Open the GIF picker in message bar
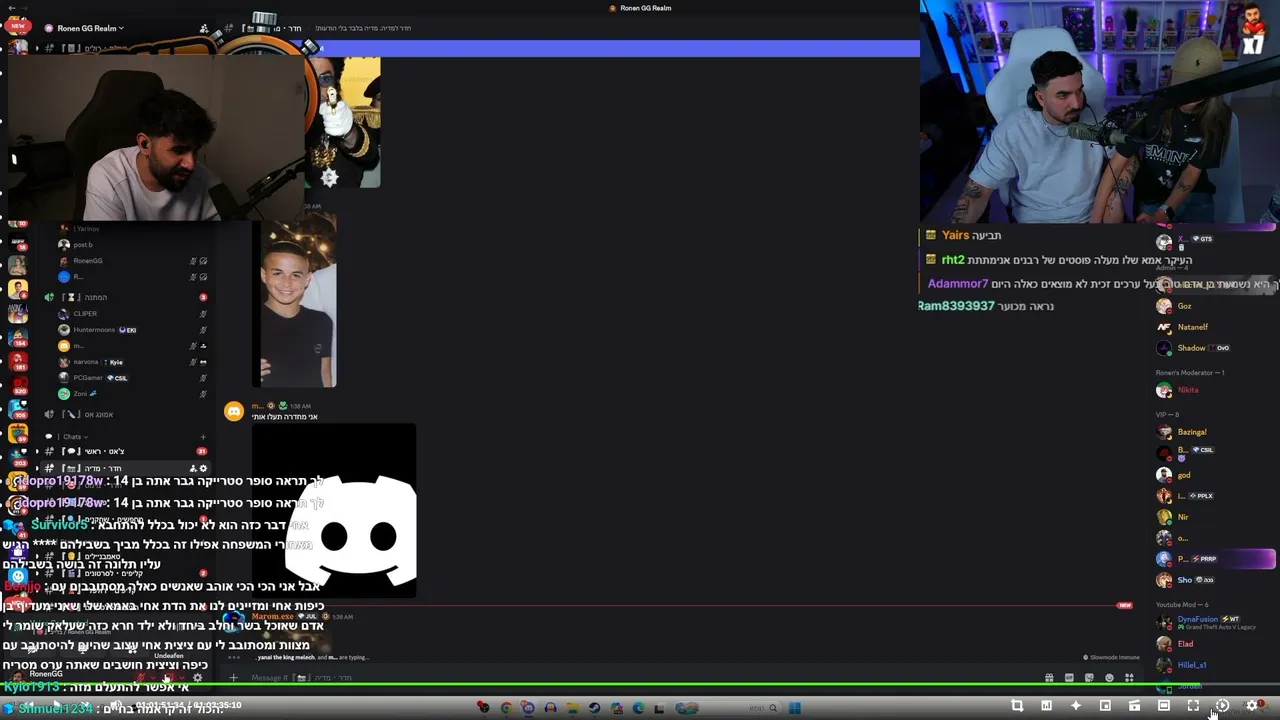1280x720 pixels. [1069, 678]
